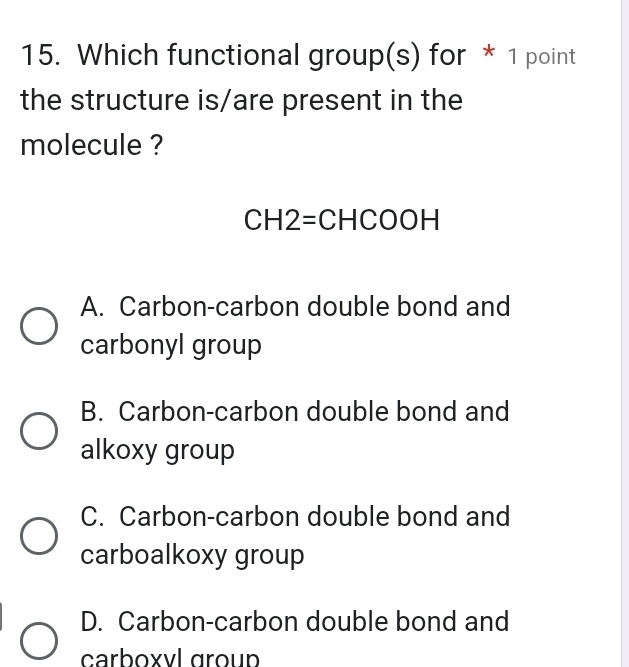Click the 'B. Carbon-carbon double bond and' line
This screenshot has height=667, width=629.
tap(295, 411)
